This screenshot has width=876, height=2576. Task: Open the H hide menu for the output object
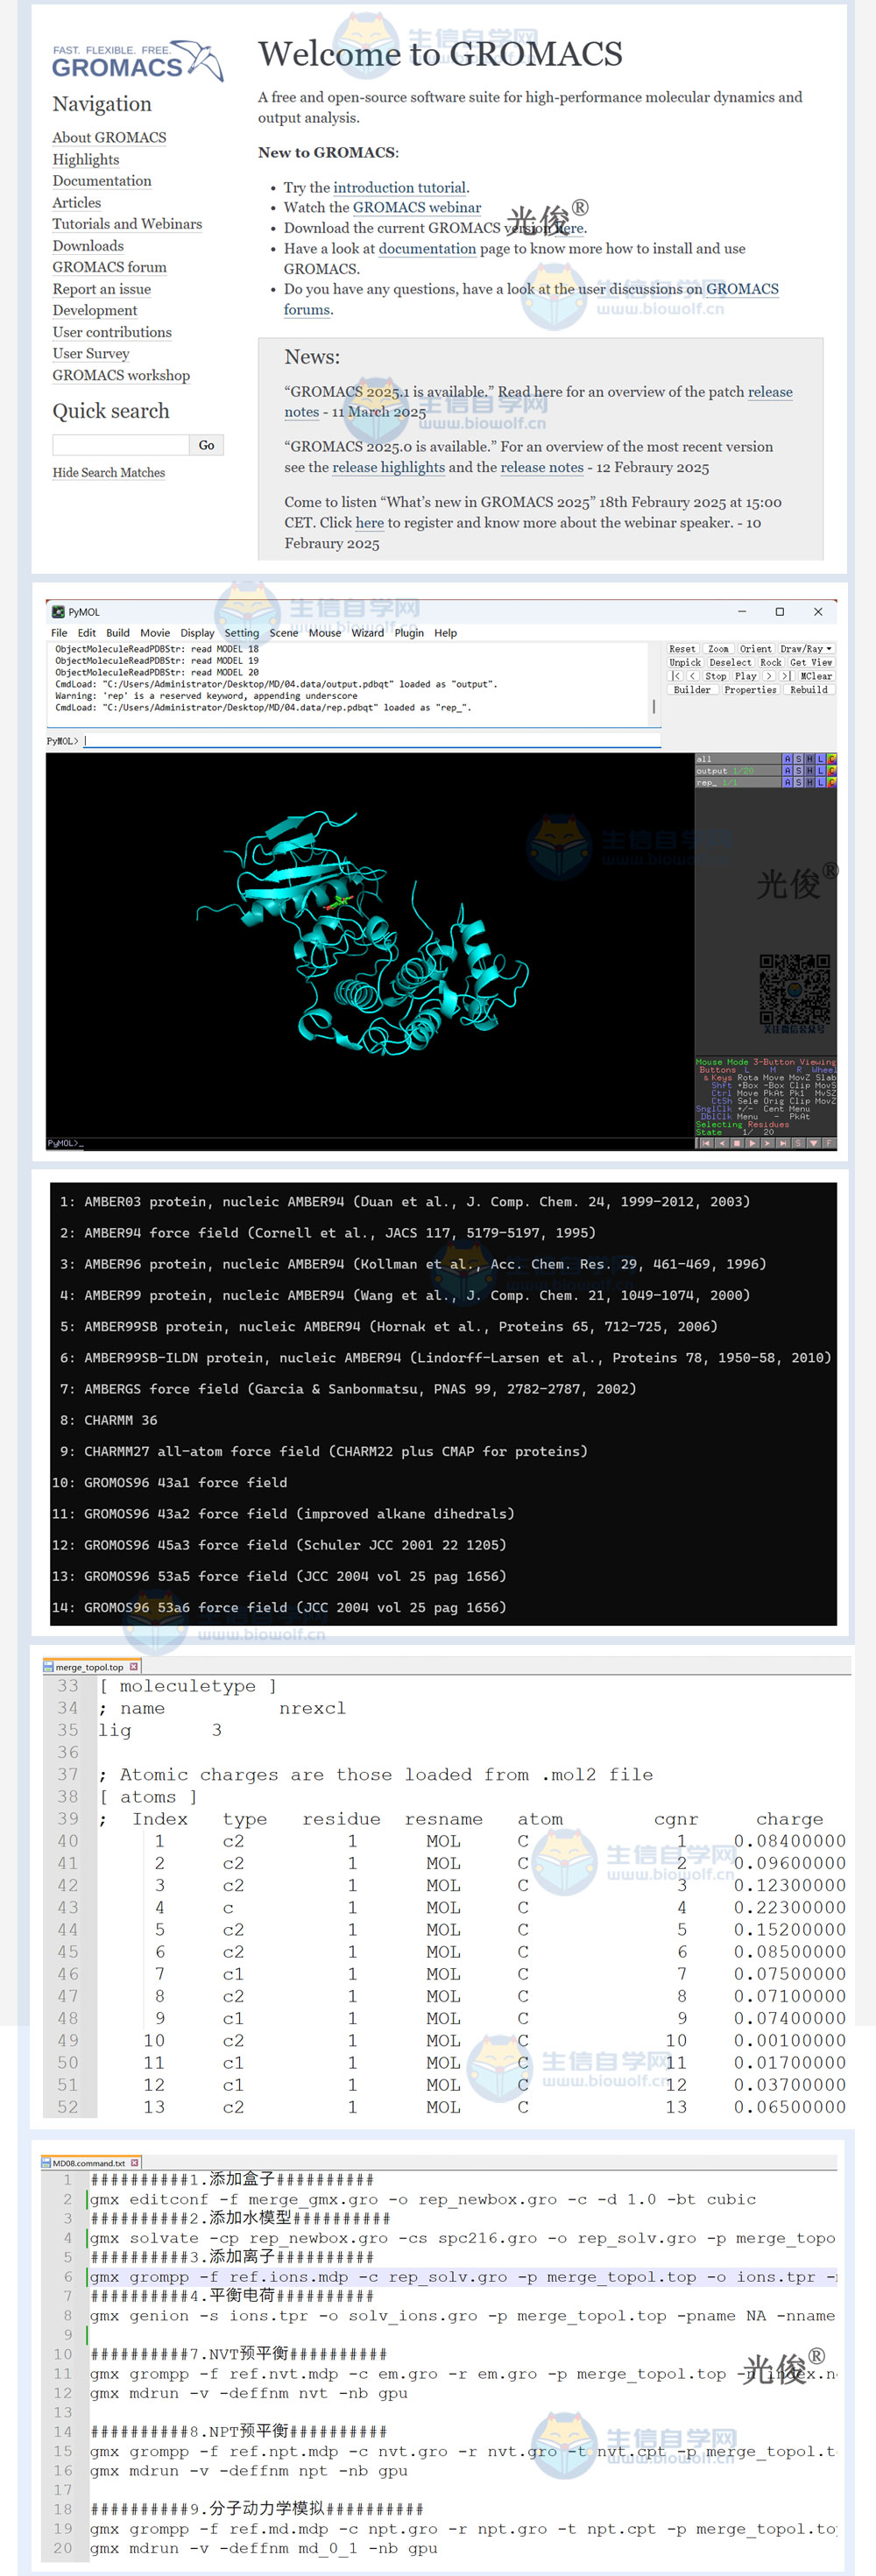[x=809, y=771]
